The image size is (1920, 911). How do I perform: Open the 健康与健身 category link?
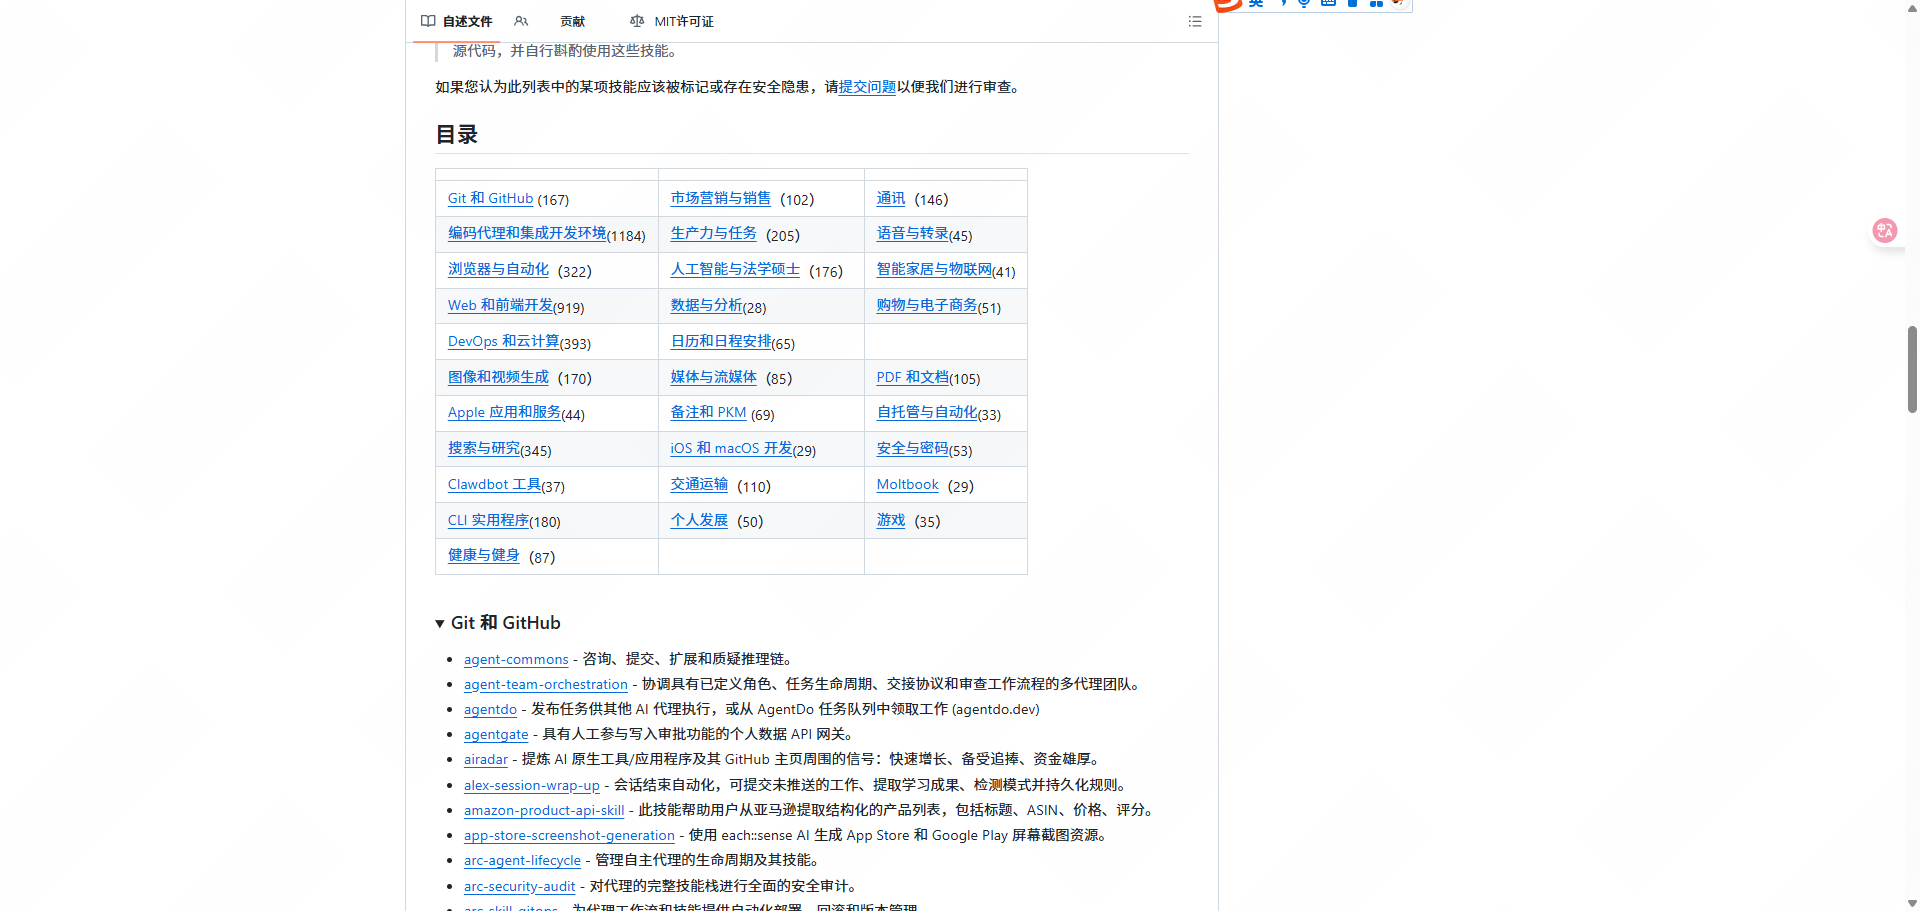(x=483, y=555)
